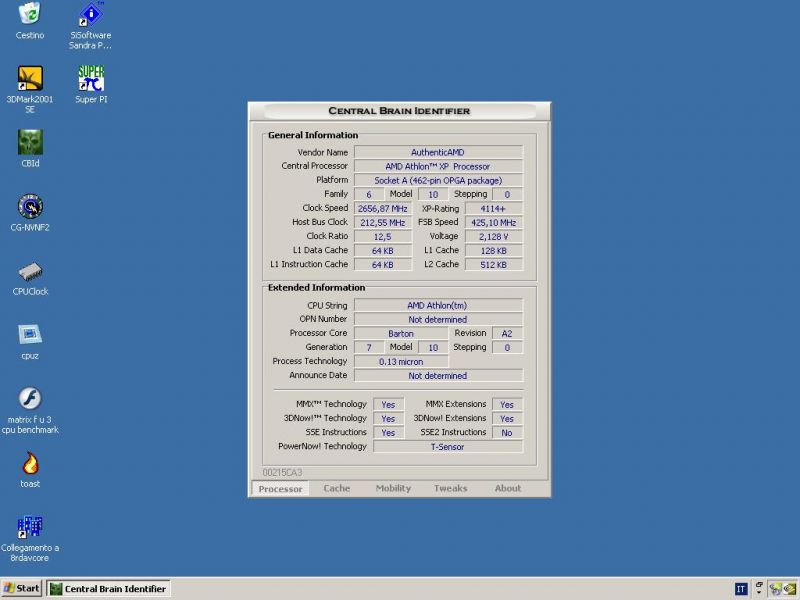800x600 pixels.
Task: Click the Generation 7 value
Action: [x=369, y=347]
